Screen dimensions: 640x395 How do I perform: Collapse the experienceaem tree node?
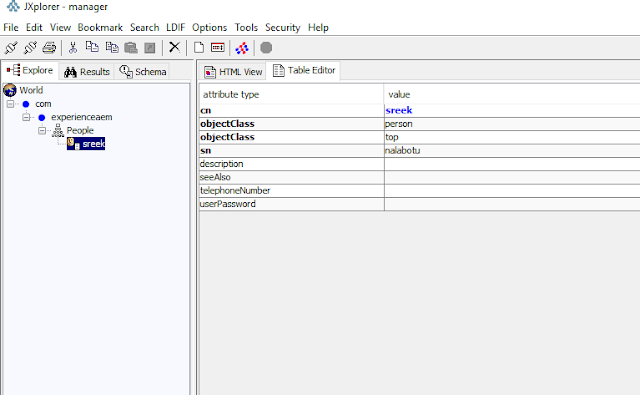pyautogui.click(x=26, y=117)
